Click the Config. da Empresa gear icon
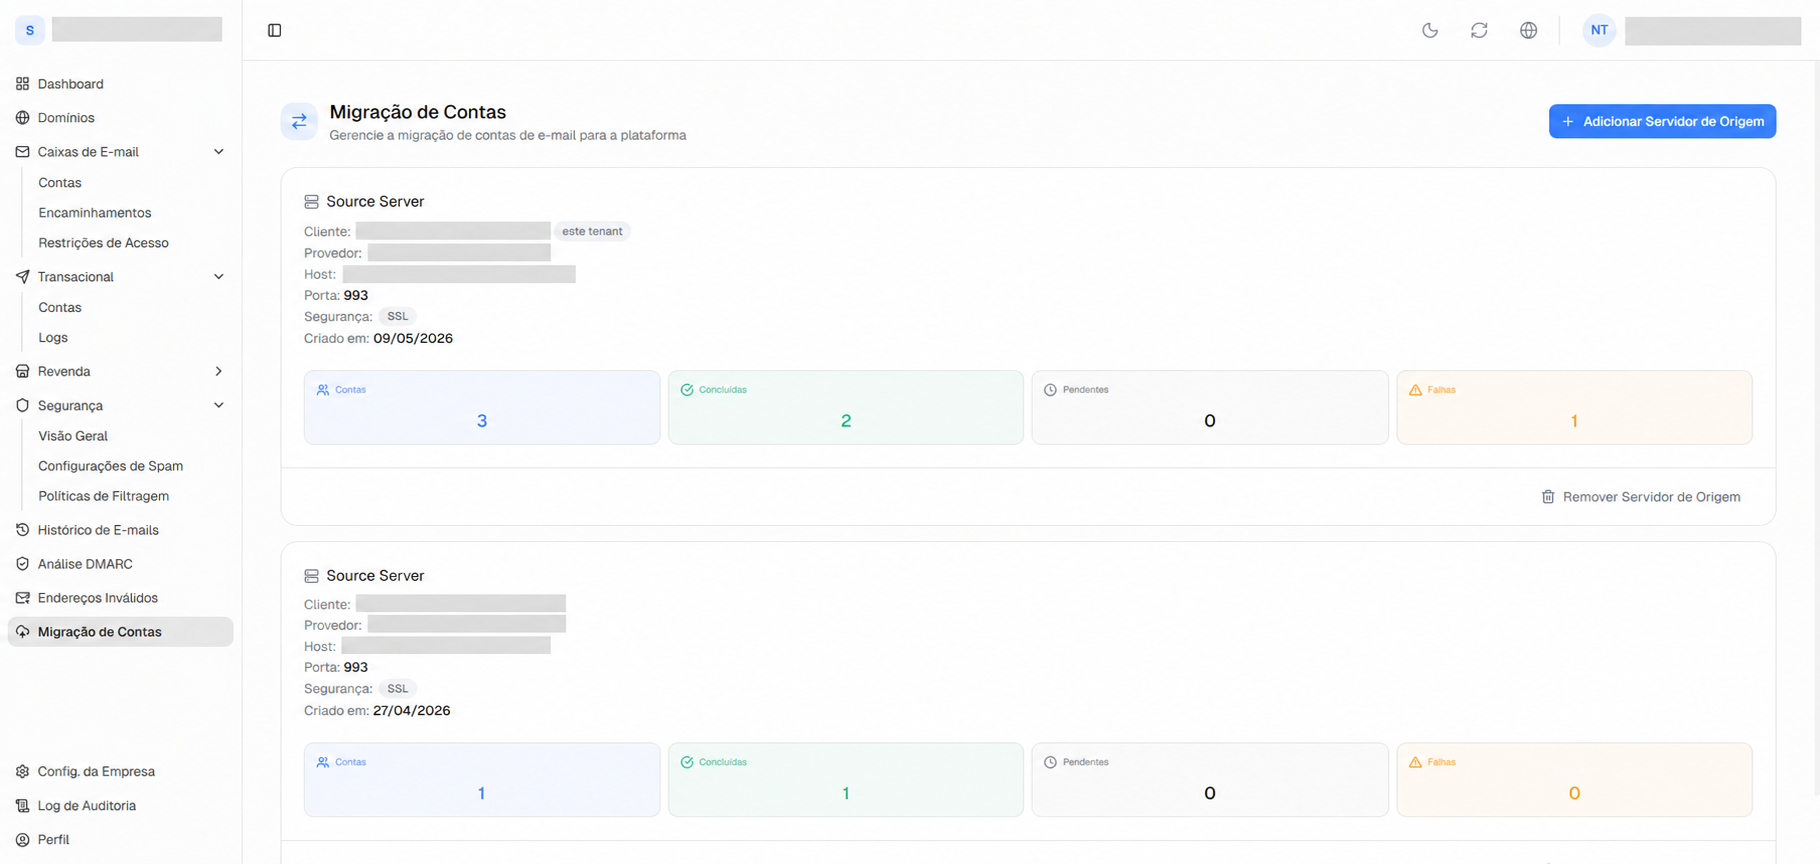Image resolution: width=1820 pixels, height=864 pixels. (22, 772)
